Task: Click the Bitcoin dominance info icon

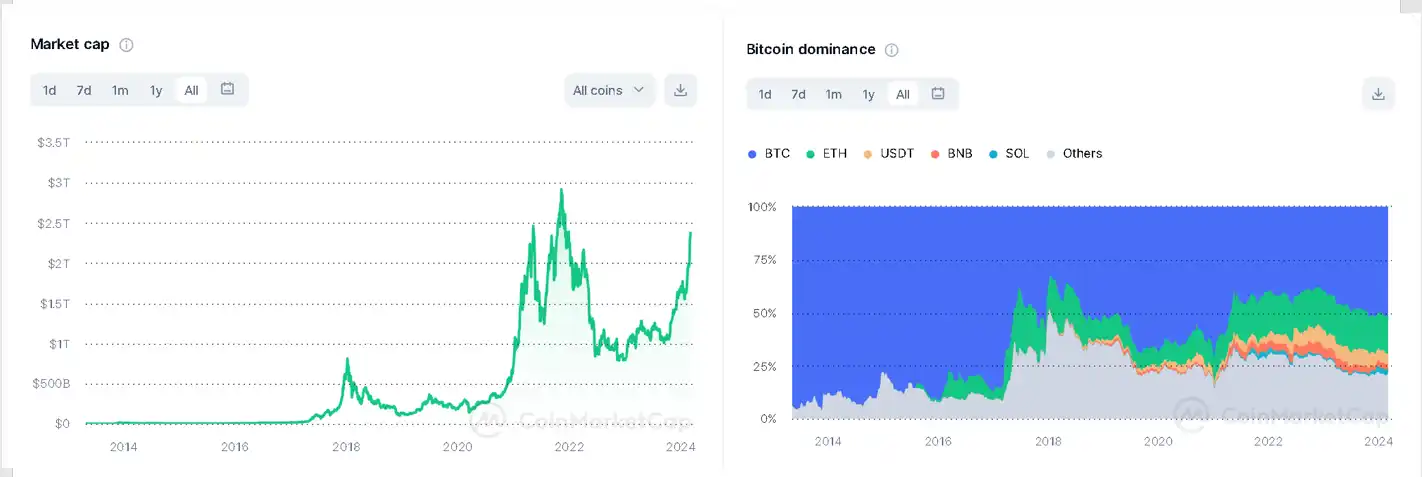Action: coord(892,50)
